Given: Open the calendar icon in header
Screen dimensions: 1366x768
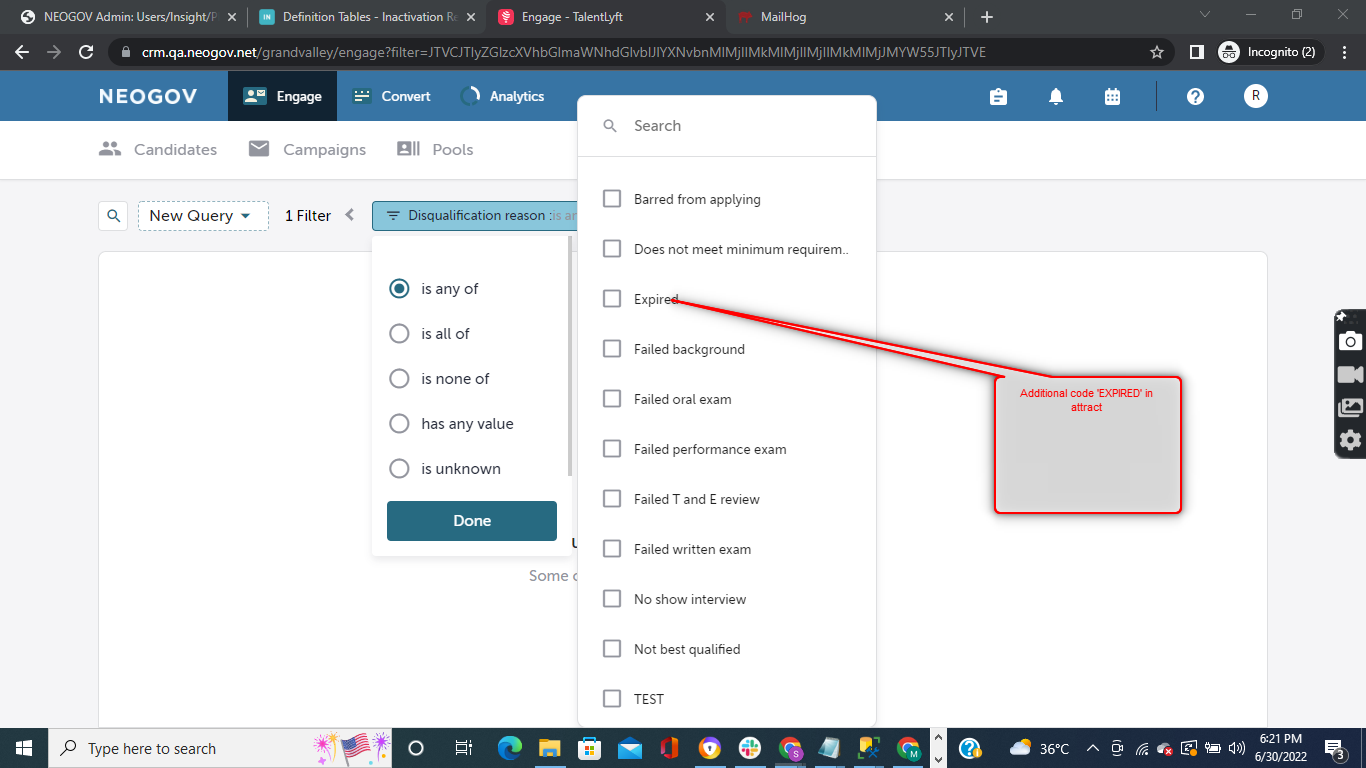Looking at the screenshot, I should click(1112, 96).
